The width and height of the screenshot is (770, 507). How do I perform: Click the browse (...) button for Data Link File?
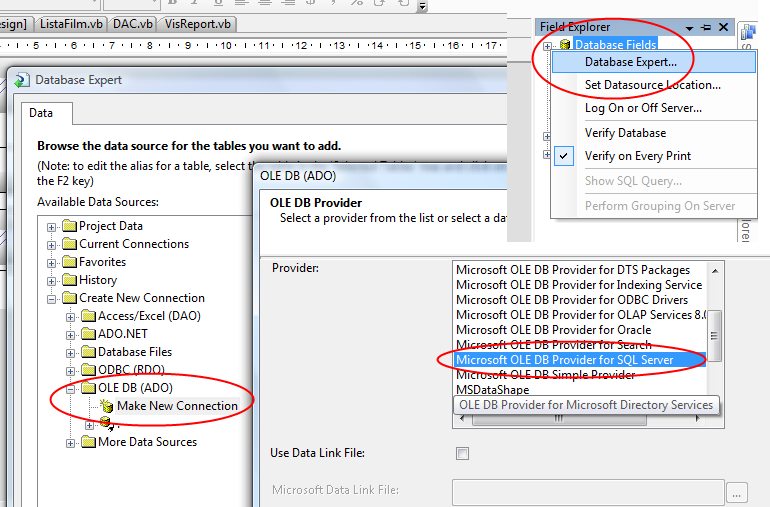[x=737, y=492]
